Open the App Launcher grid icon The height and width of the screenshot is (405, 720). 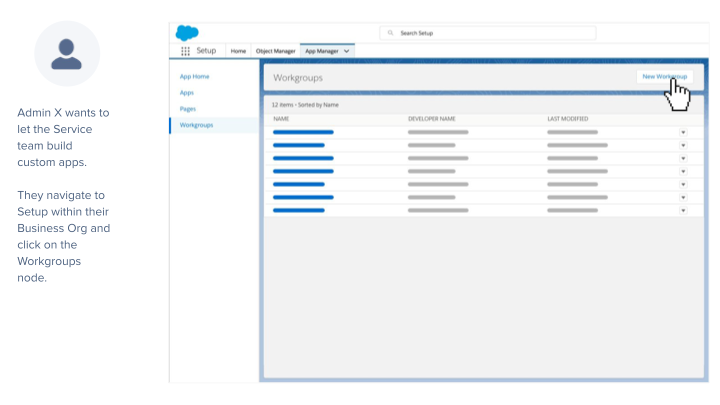click(185, 51)
